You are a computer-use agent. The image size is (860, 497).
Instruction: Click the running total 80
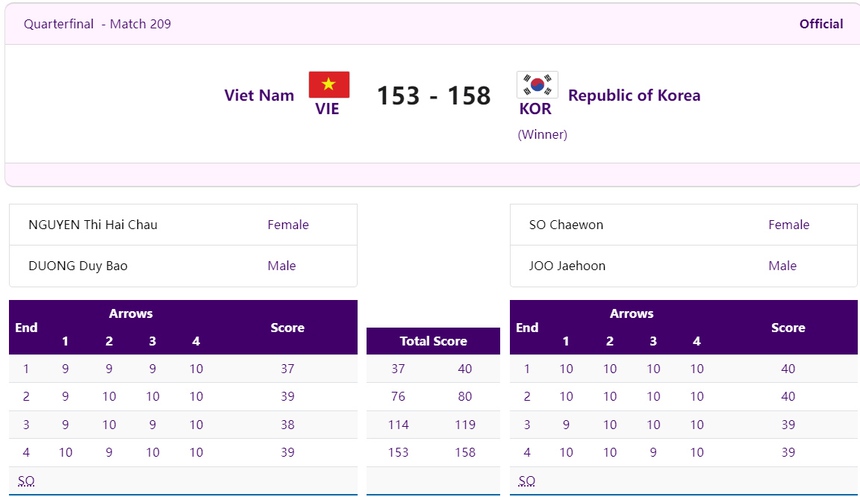465,396
